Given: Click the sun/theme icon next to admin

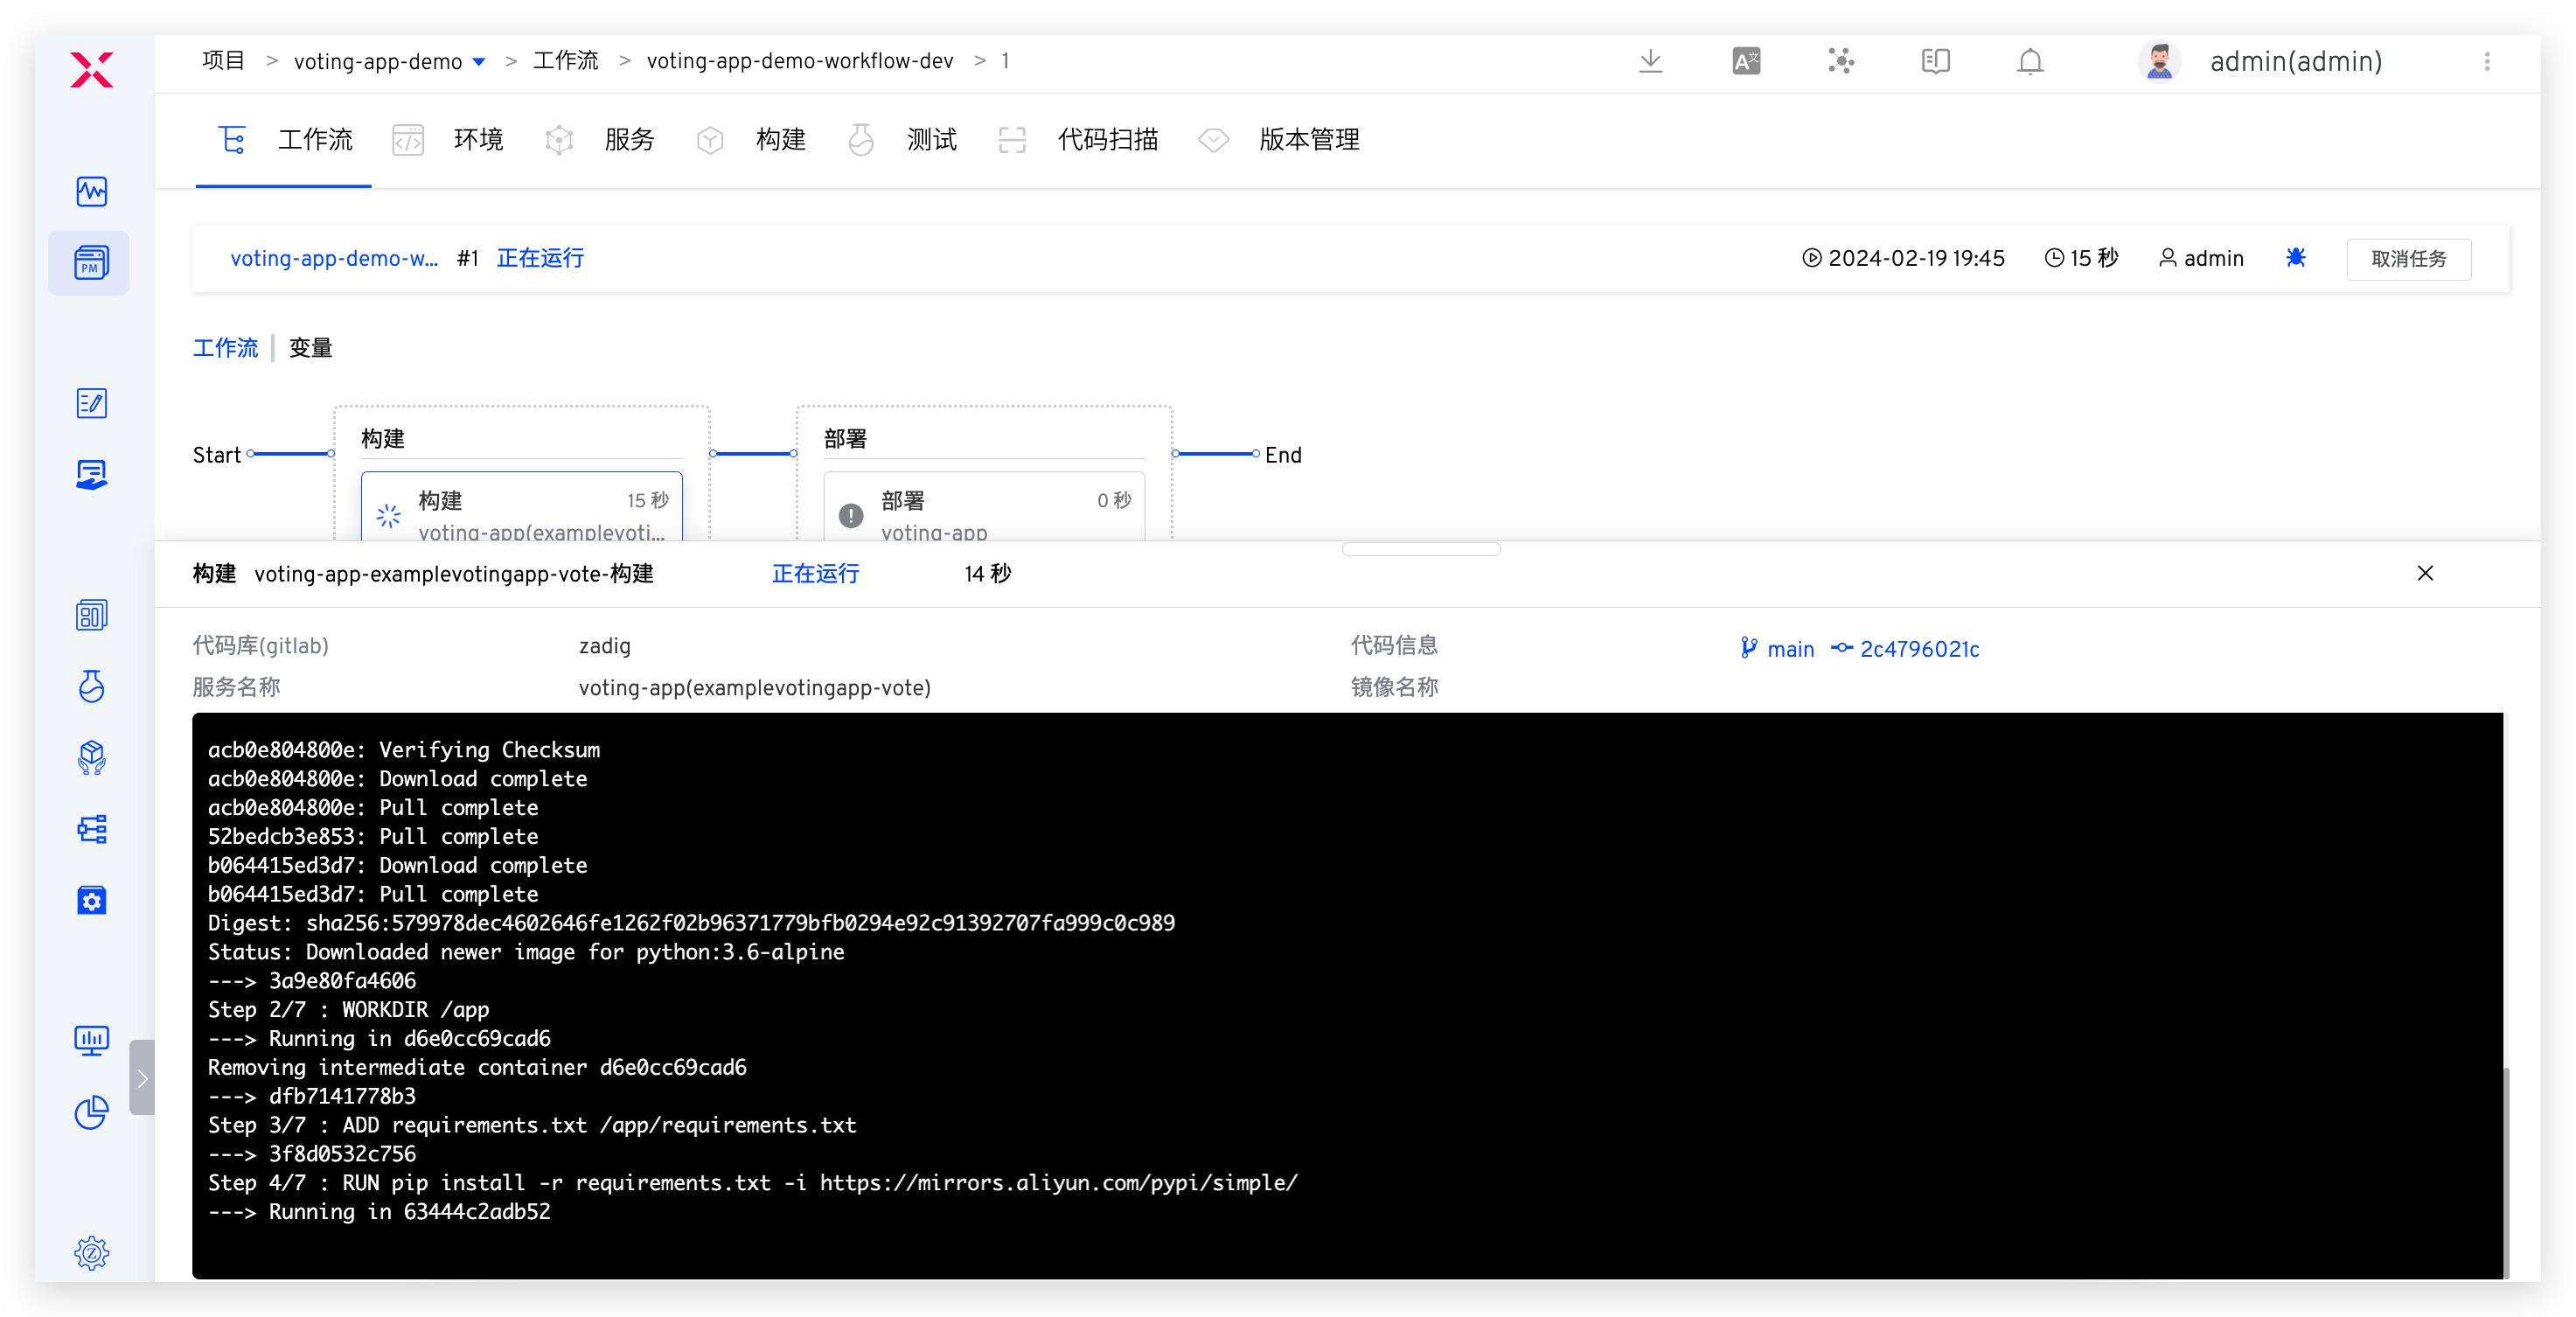Looking at the screenshot, I should (2297, 258).
